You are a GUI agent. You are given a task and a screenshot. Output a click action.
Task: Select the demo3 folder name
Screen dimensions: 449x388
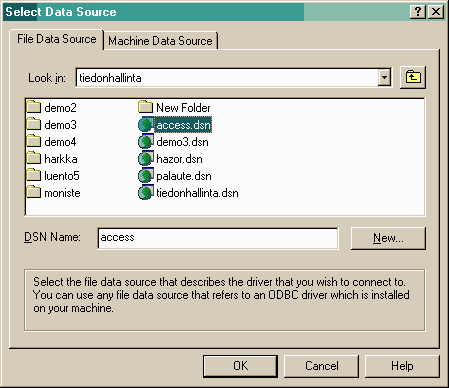pos(60,125)
